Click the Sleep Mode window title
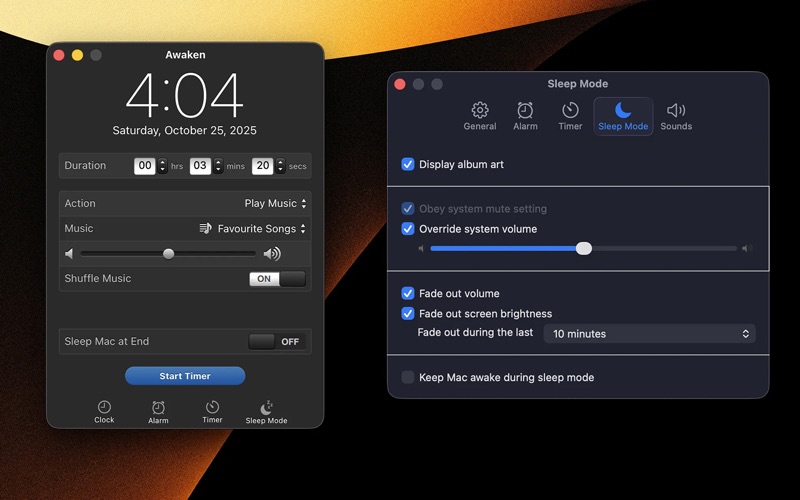 click(x=578, y=84)
